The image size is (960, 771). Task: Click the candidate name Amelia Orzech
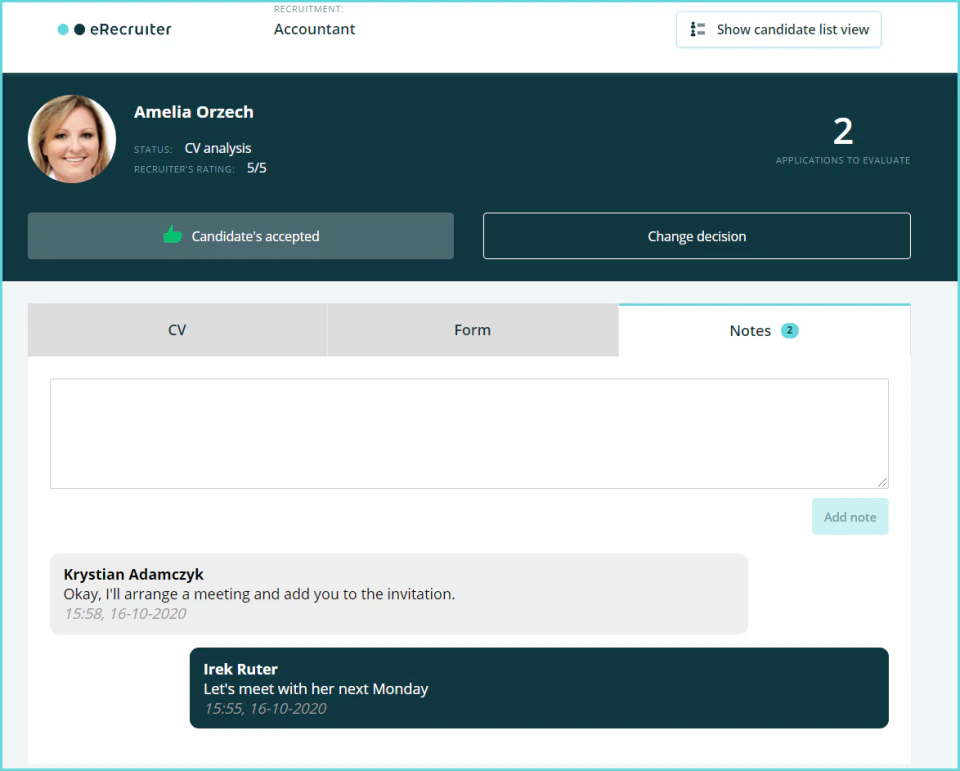point(193,111)
